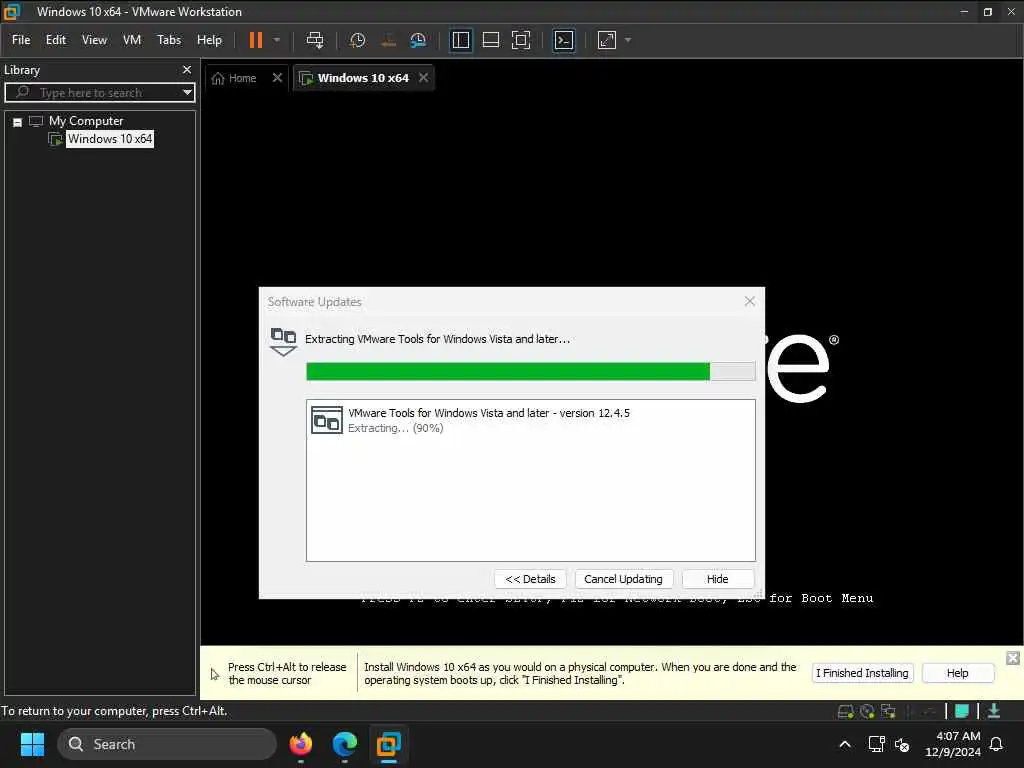Click the network adapter status icon
1024x768 pixels.
tap(888, 711)
